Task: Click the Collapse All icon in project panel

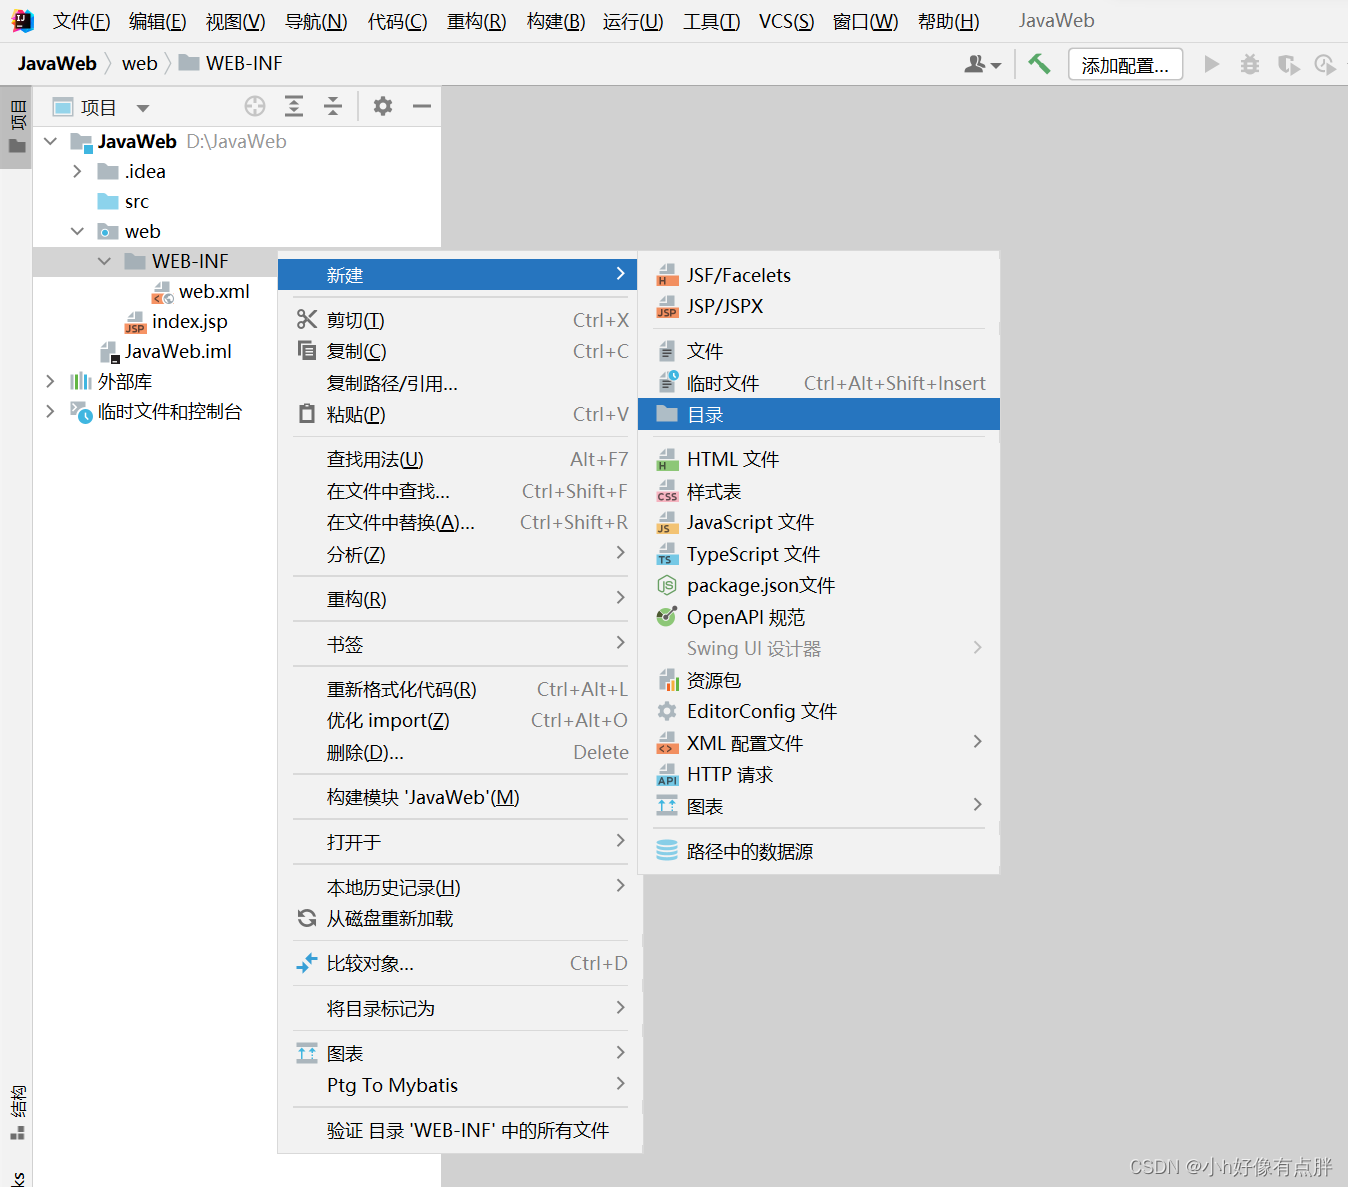Action: [333, 106]
